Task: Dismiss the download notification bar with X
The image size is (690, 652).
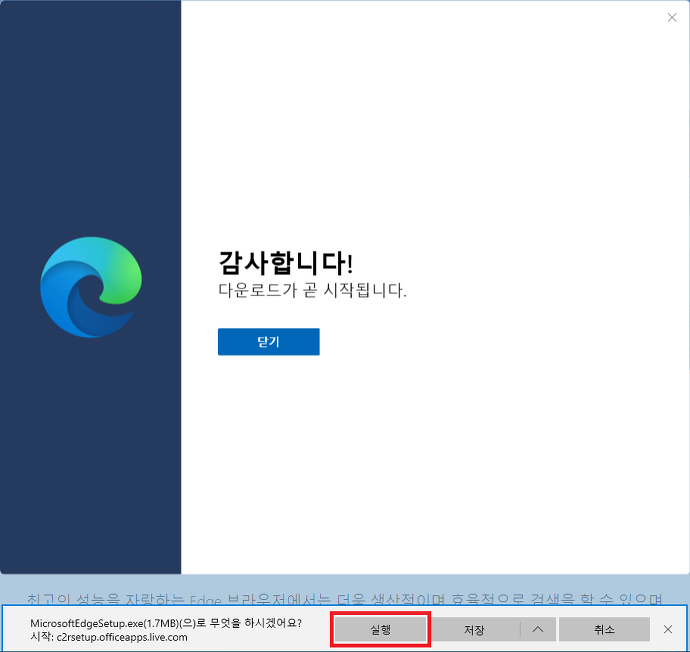Action: [x=668, y=630]
